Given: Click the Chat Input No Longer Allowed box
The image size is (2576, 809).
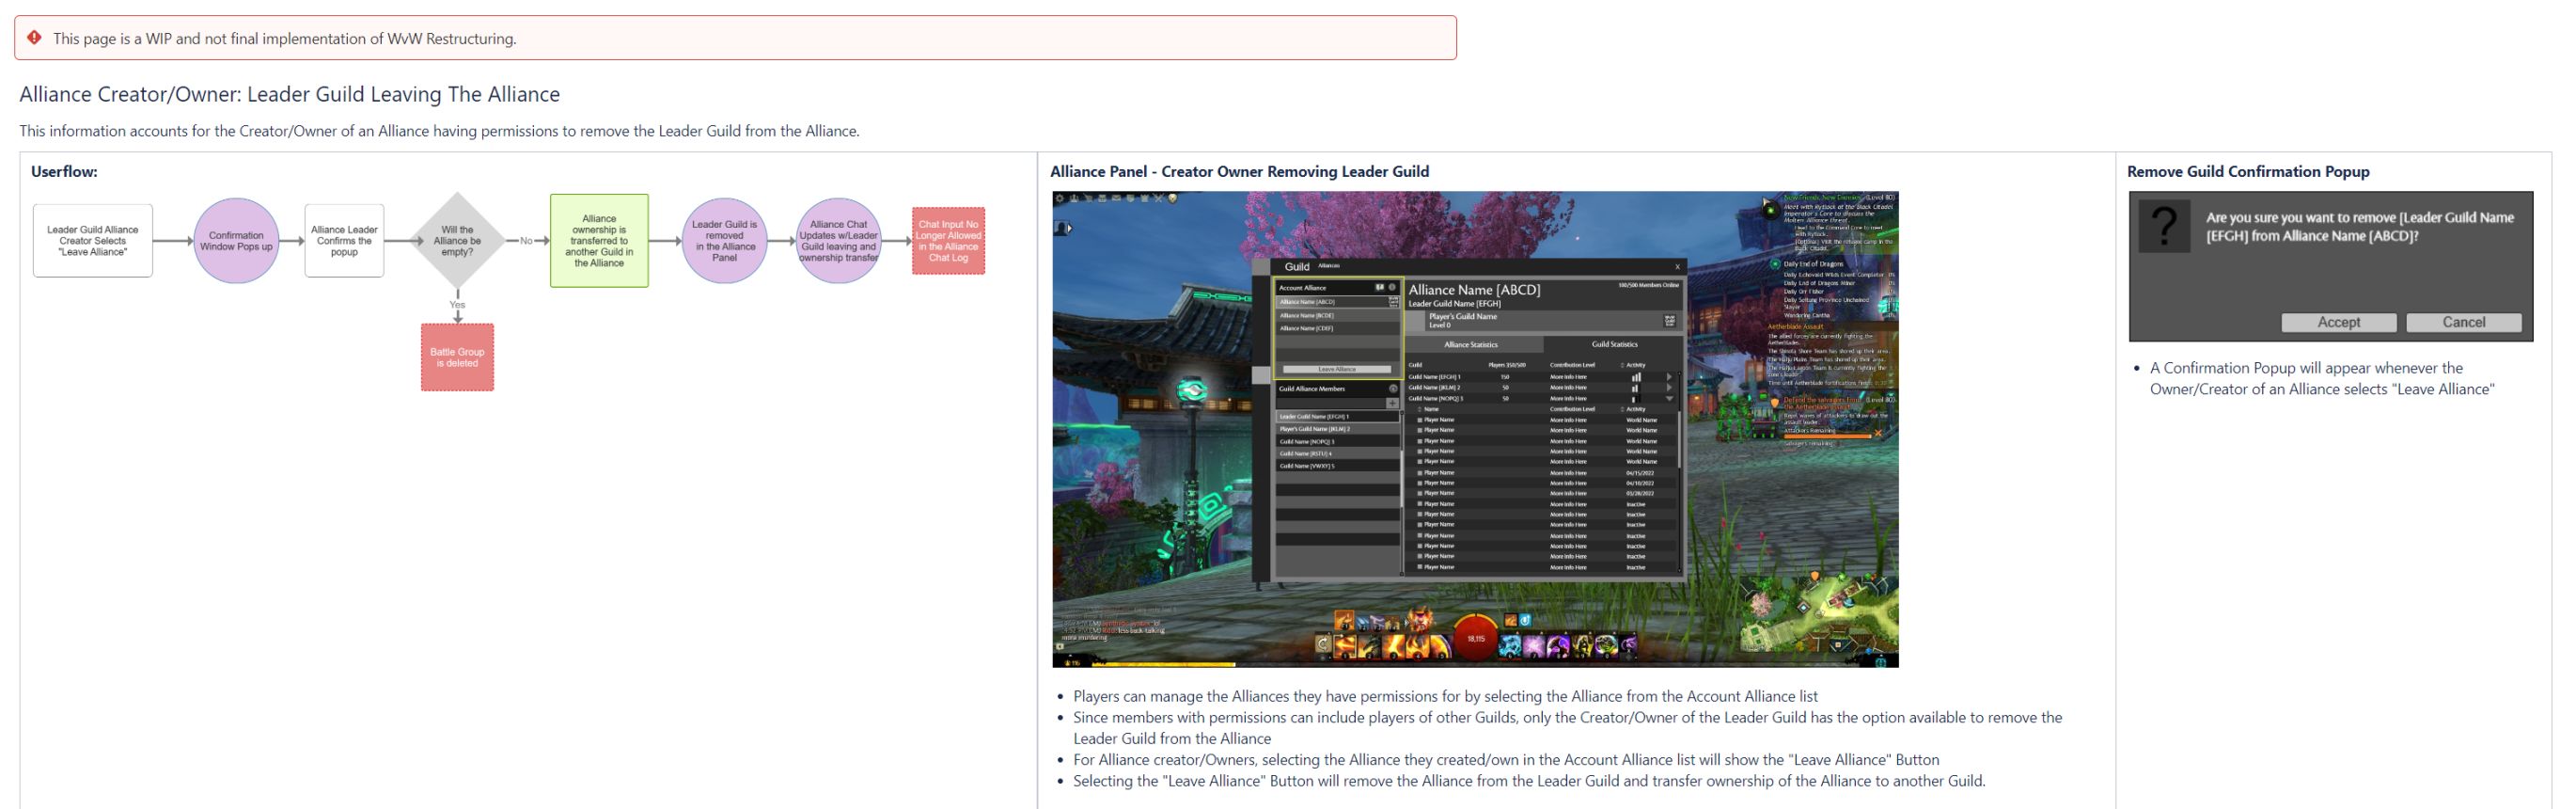Looking at the screenshot, I should (948, 241).
